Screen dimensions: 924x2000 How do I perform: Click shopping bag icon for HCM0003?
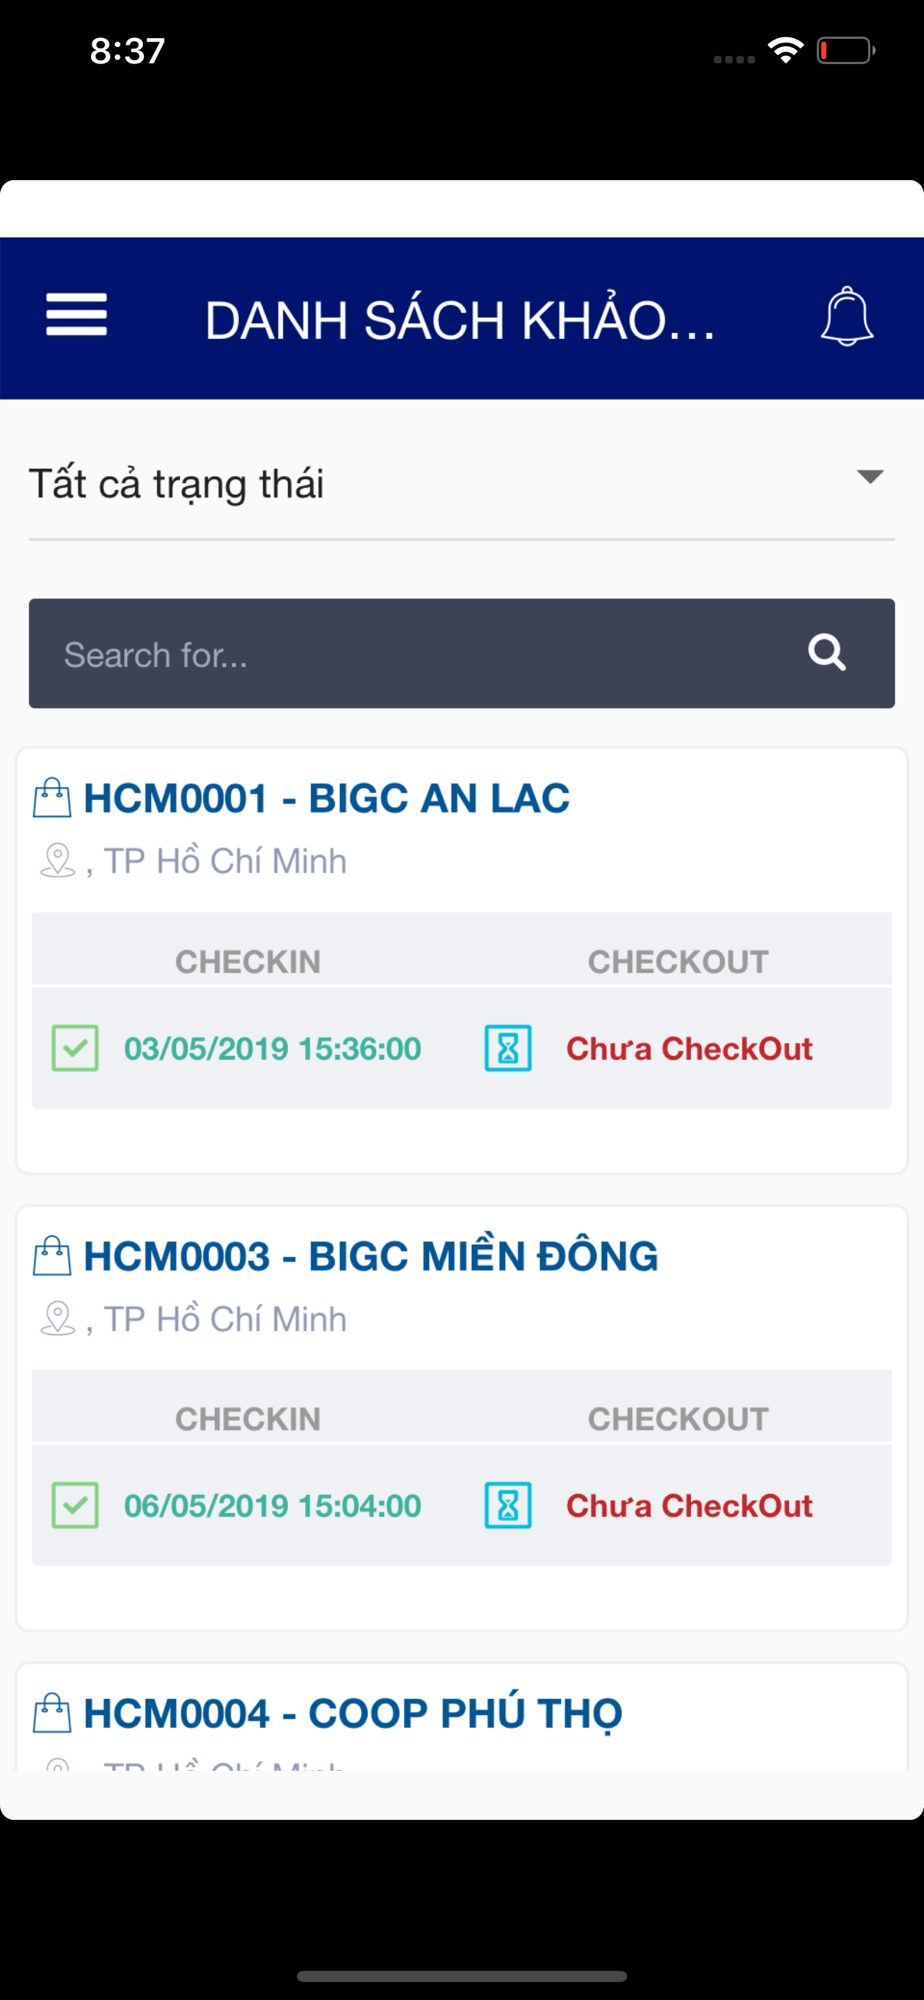pyautogui.click(x=52, y=1256)
